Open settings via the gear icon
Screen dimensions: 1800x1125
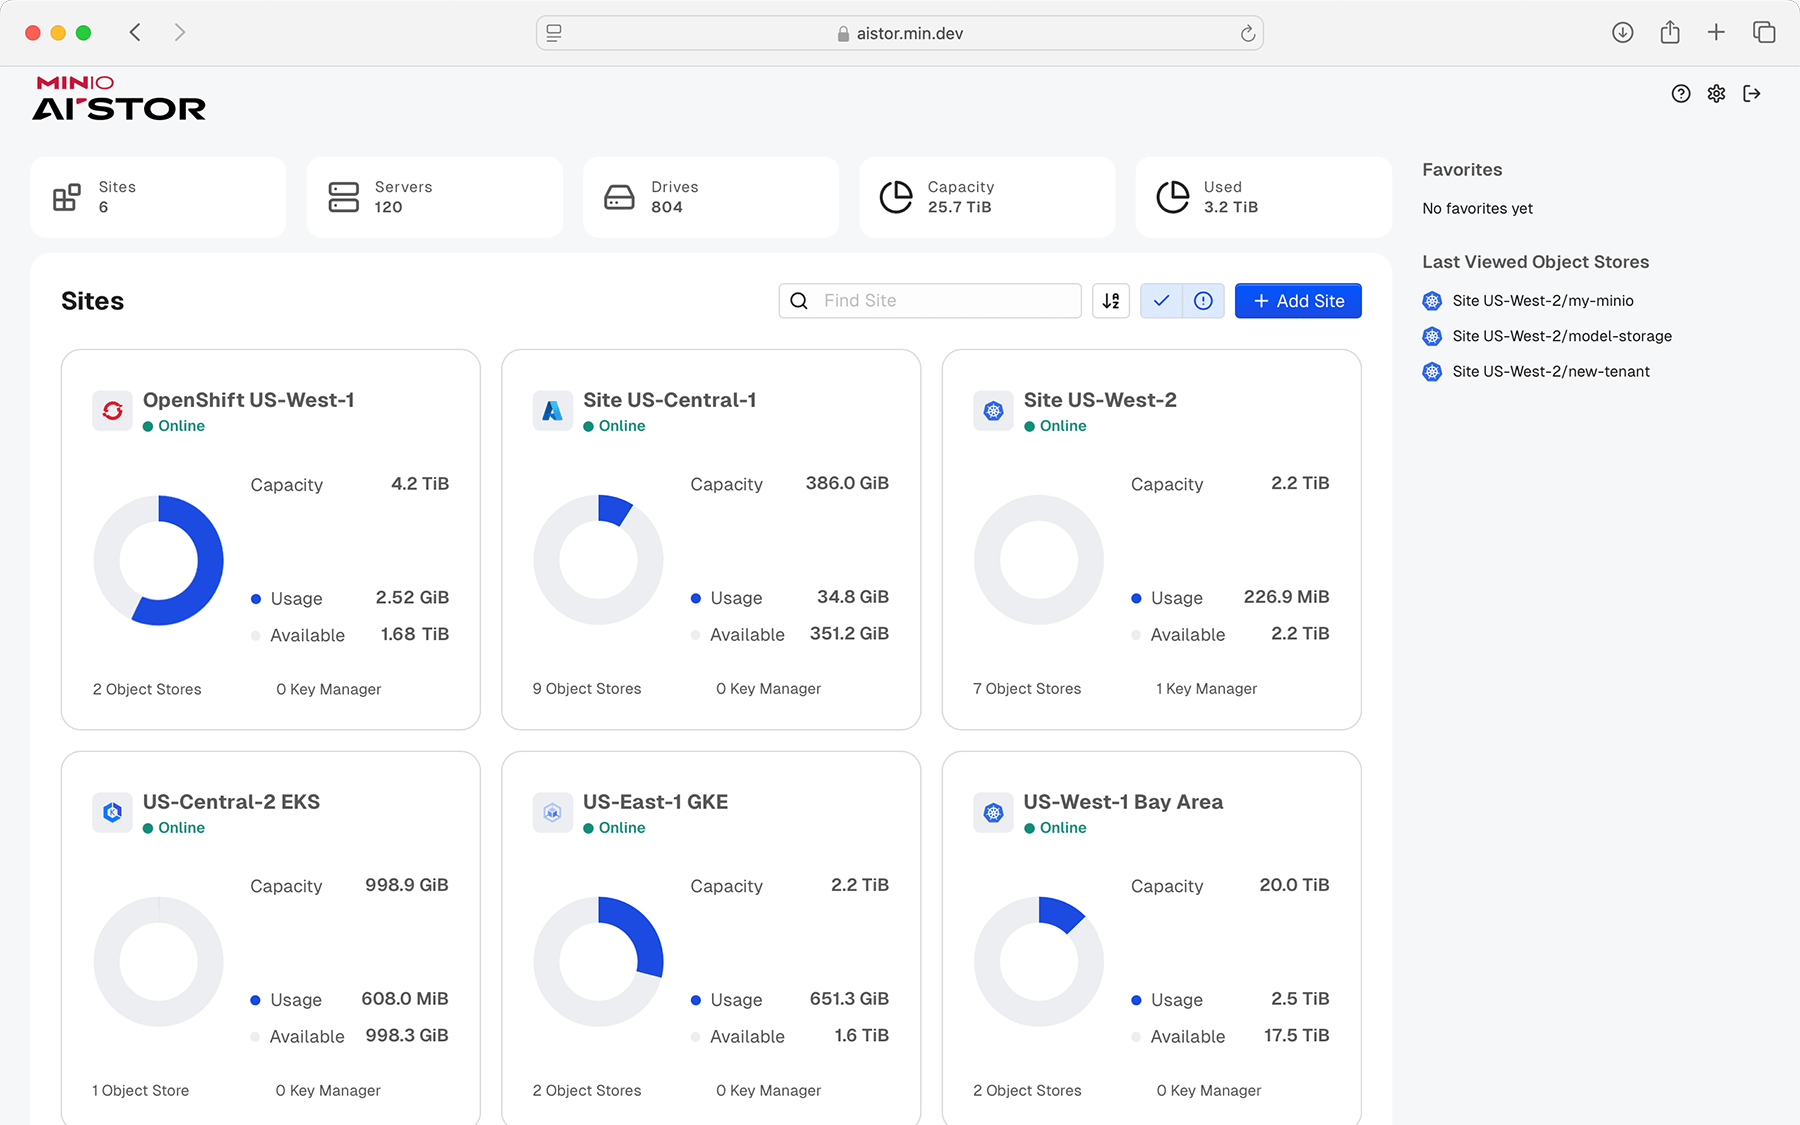pyautogui.click(x=1716, y=94)
